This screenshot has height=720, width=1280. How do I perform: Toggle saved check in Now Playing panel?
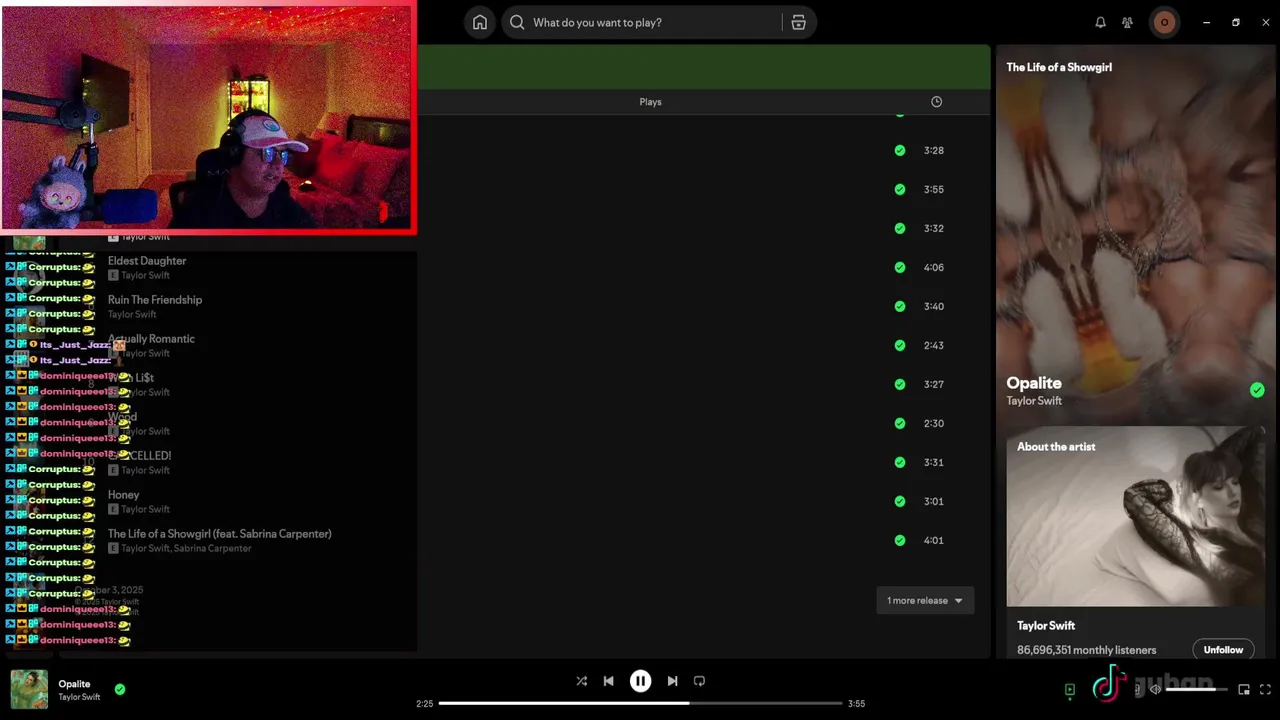(x=1257, y=390)
